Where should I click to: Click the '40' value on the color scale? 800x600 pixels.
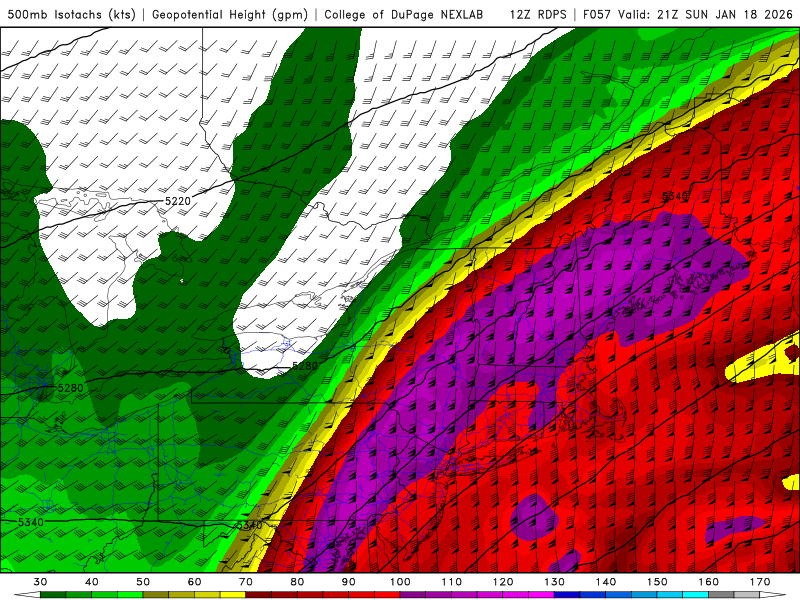coord(92,582)
